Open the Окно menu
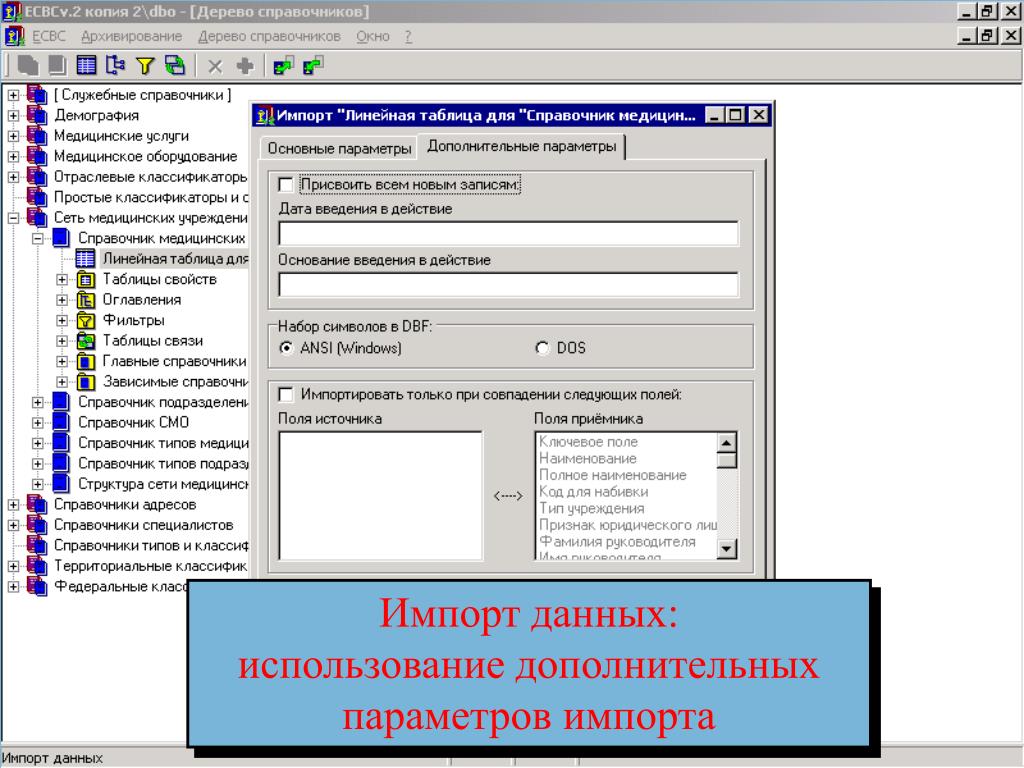The image size is (1024, 768). [x=373, y=37]
